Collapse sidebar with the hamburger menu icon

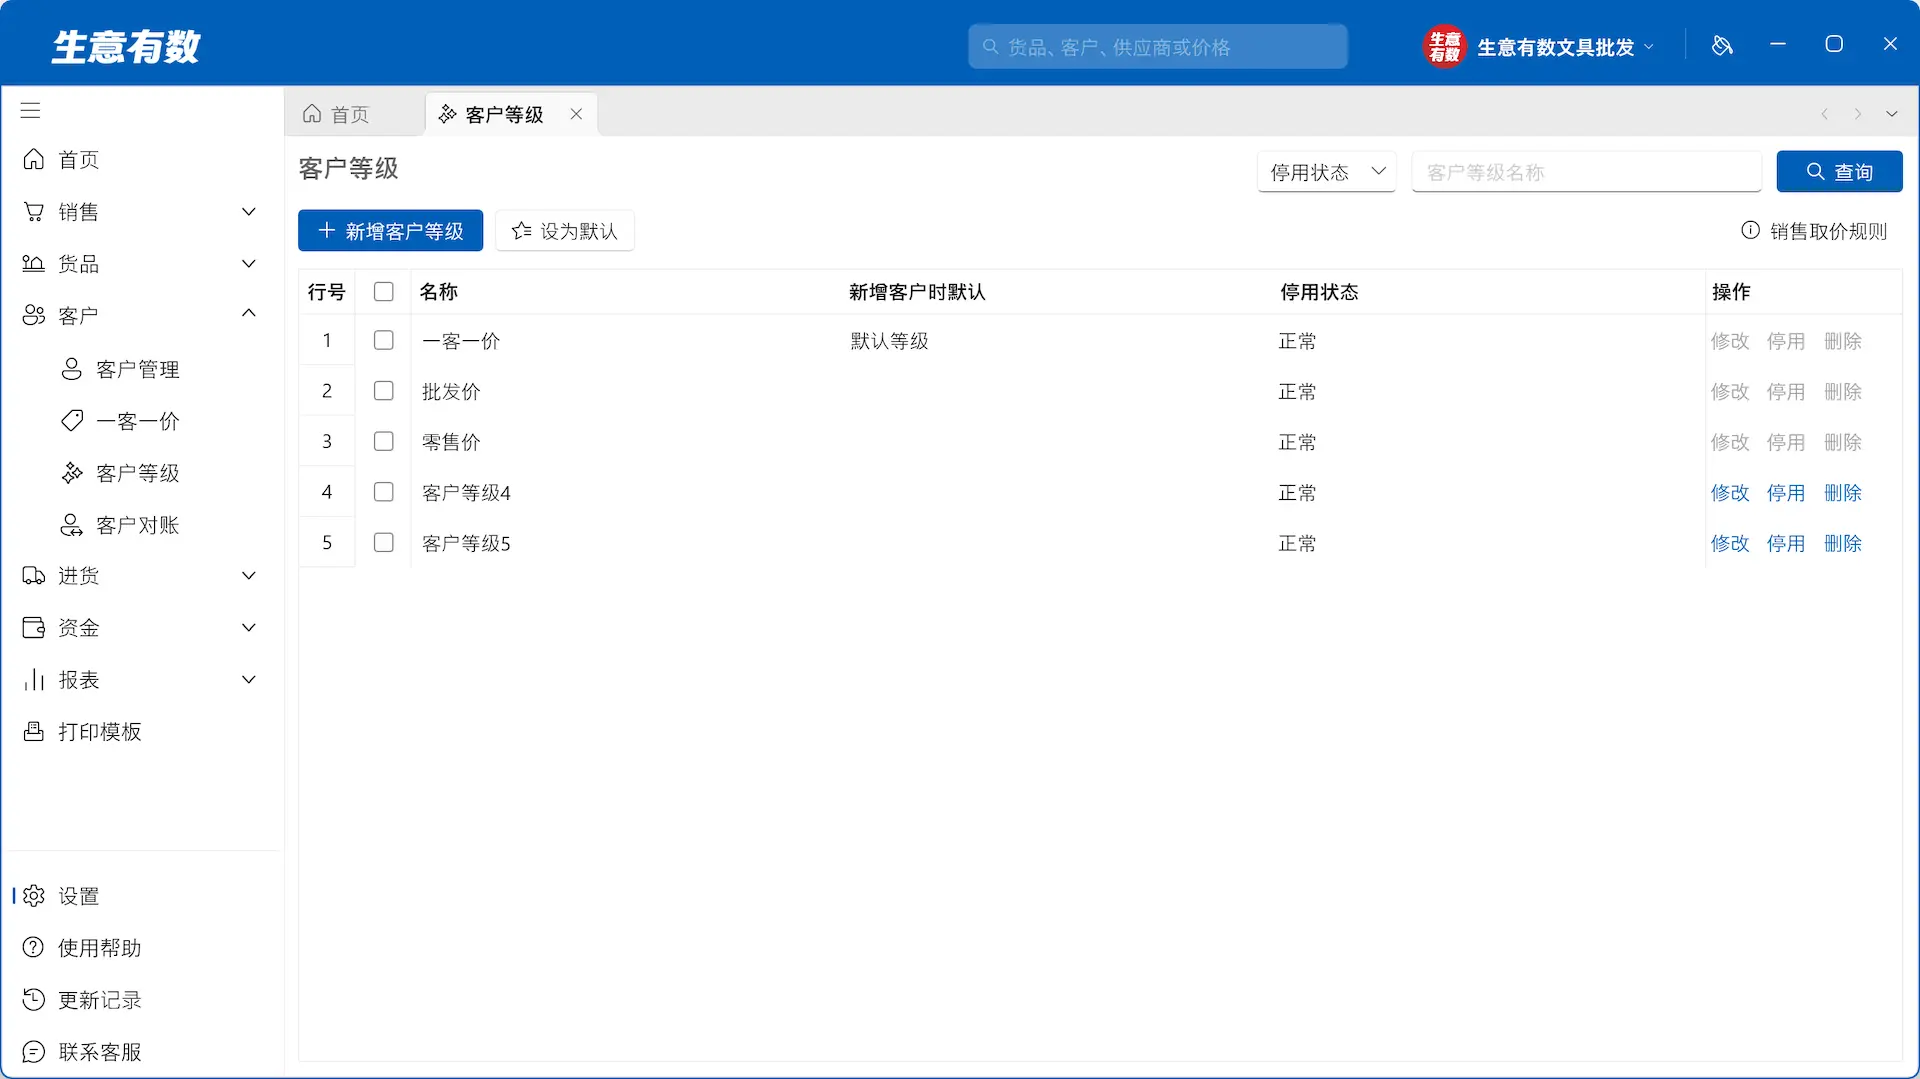[x=31, y=110]
